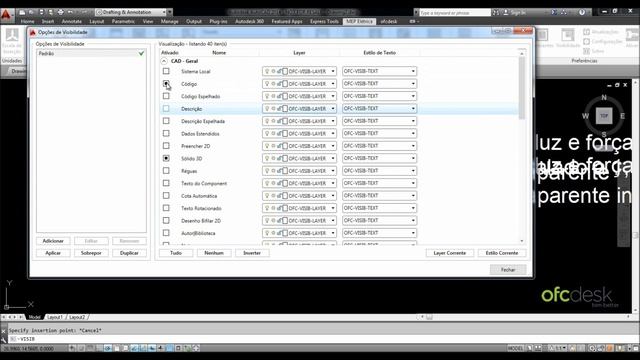The height and width of the screenshot is (360, 640).
Task: Open the Layer dropdown for Código
Action: [299, 84]
